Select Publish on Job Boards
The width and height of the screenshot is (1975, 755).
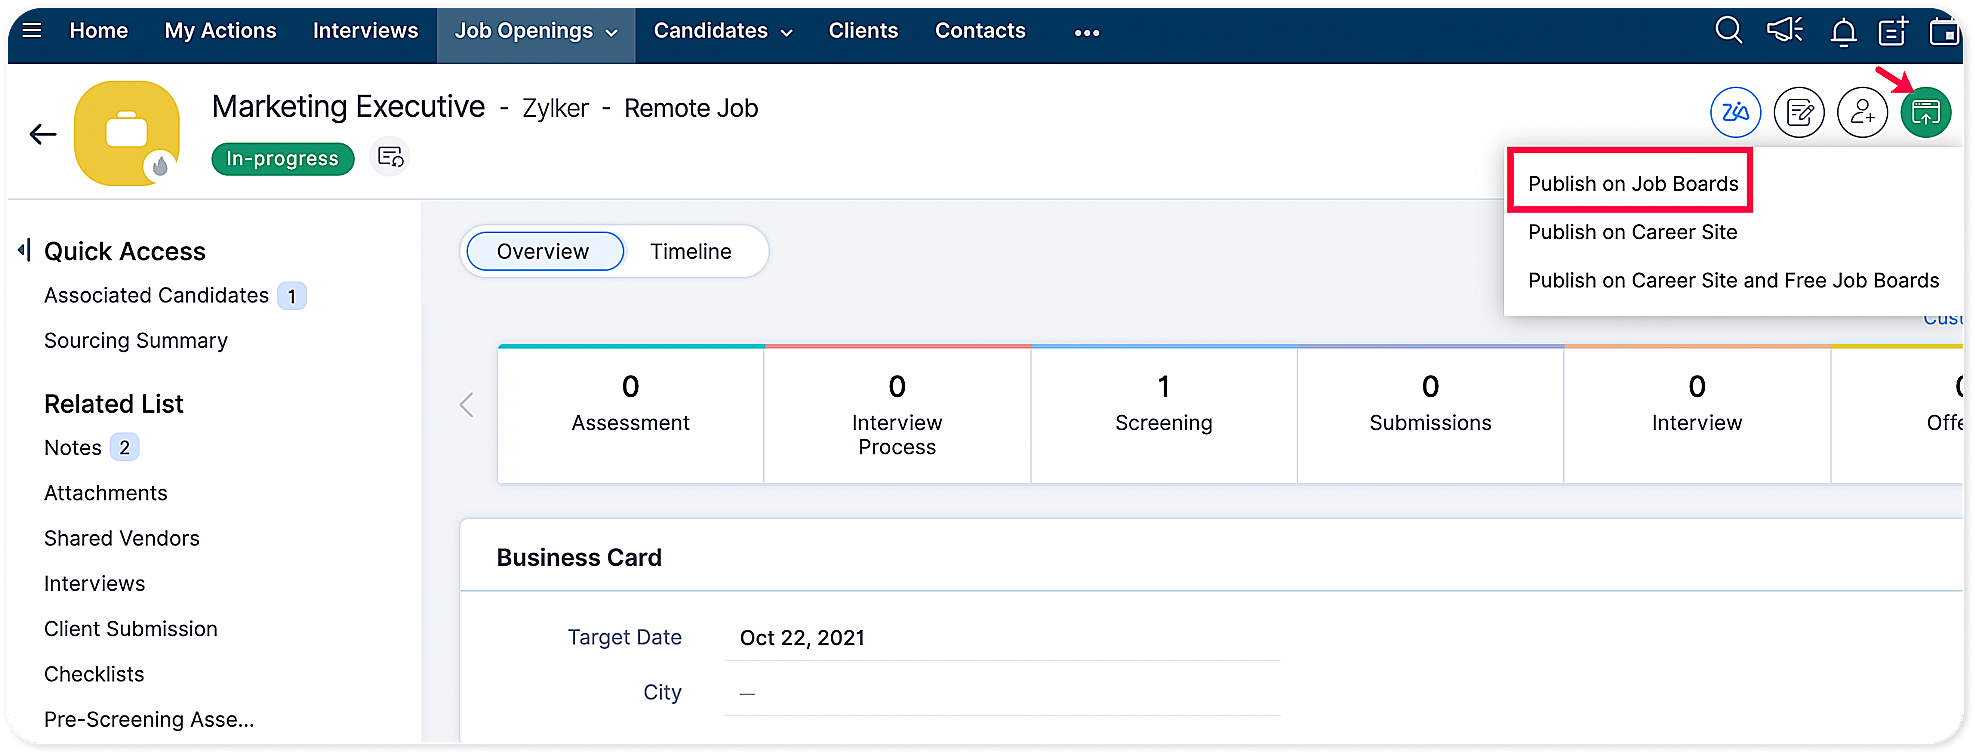(x=1633, y=184)
